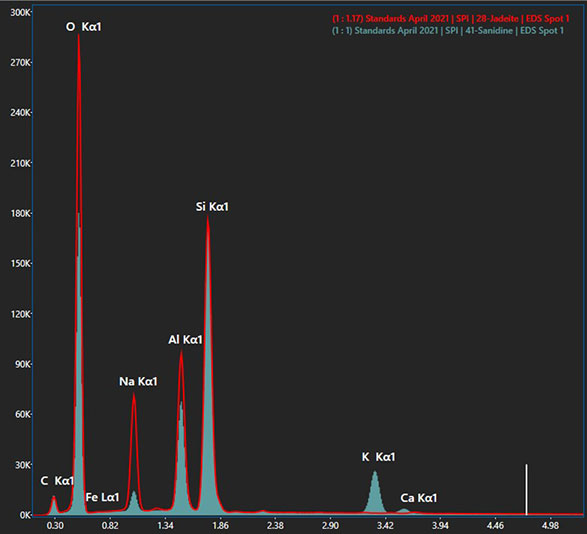
Task: Click the 0.30 x-axis energy label
Action: 55,526
